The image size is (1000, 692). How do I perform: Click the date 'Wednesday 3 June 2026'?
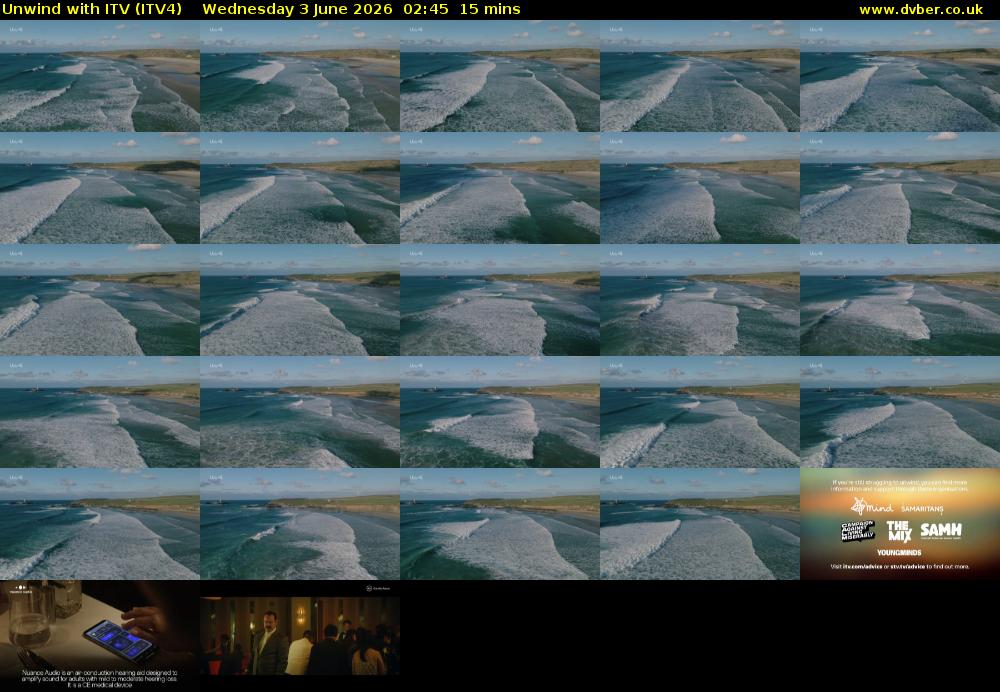click(x=297, y=9)
